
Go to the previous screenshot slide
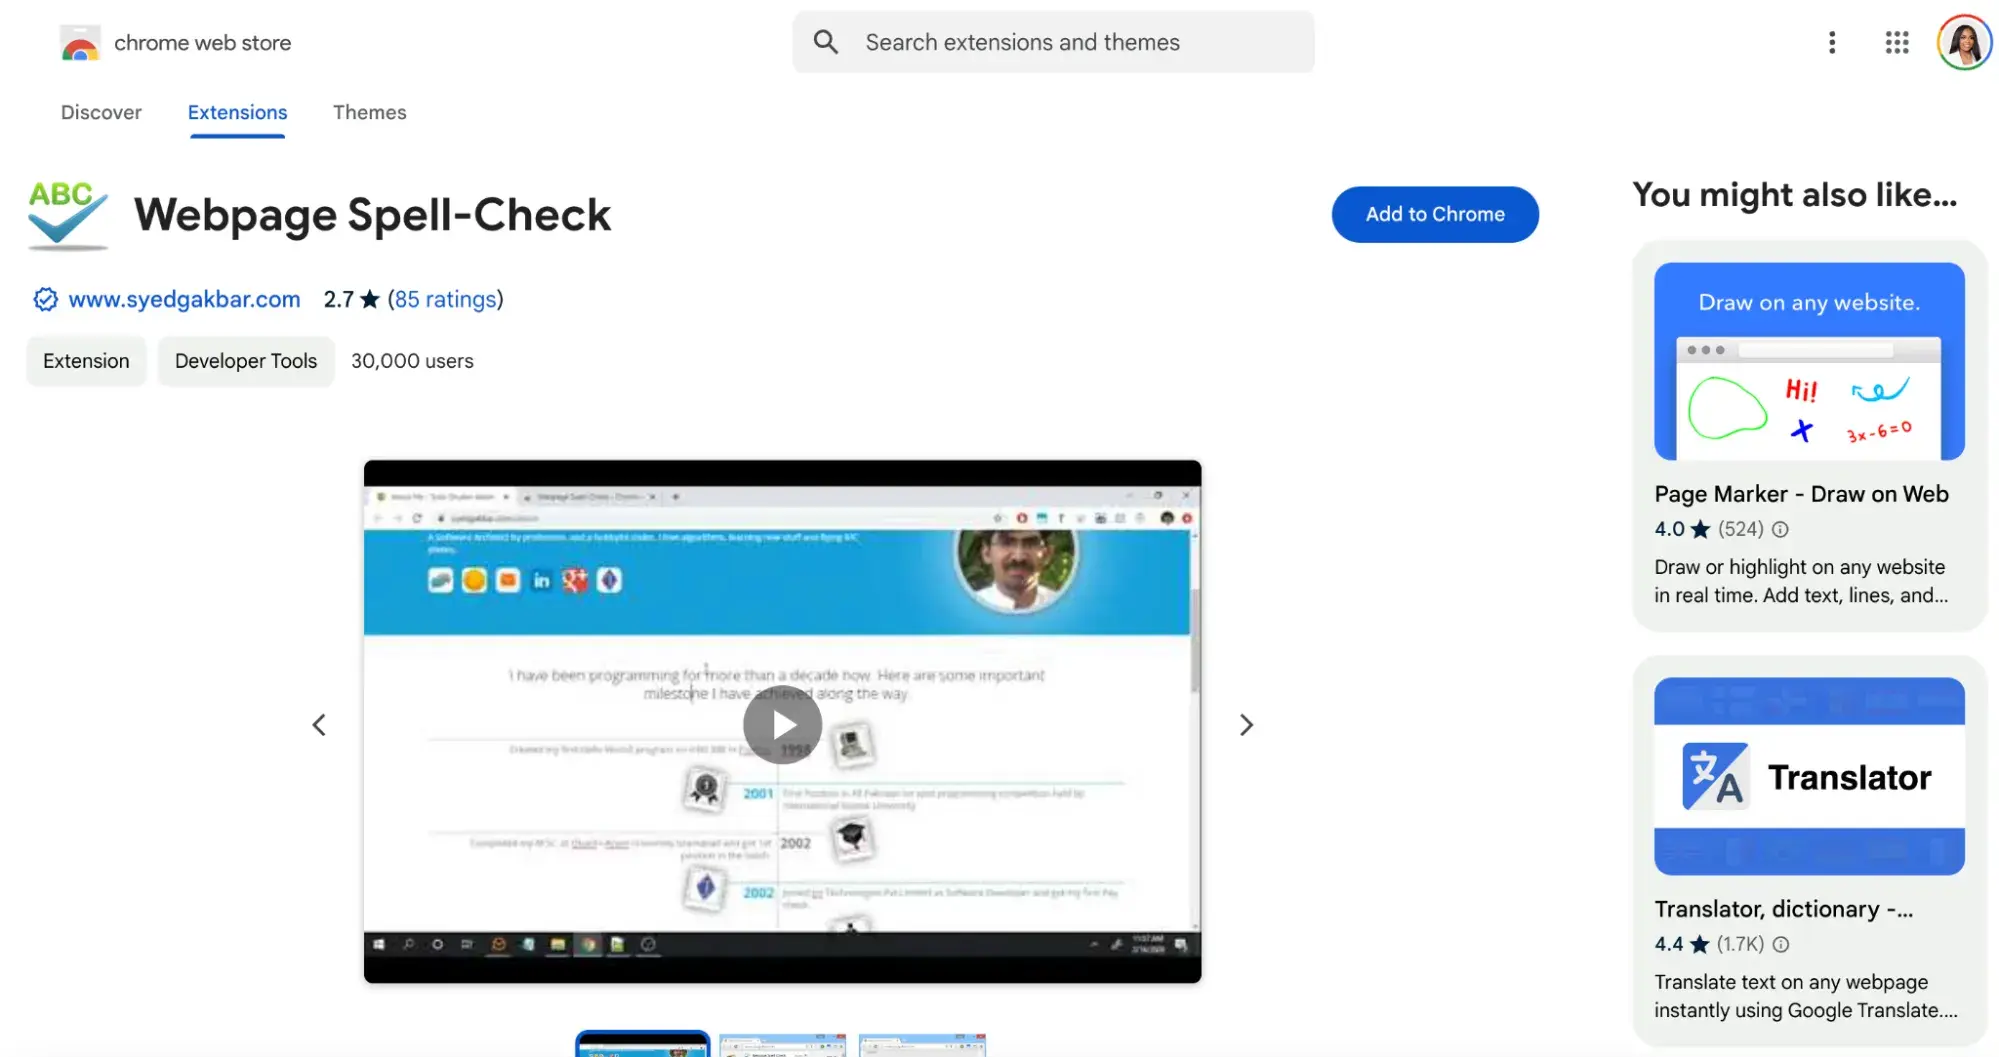click(x=319, y=725)
